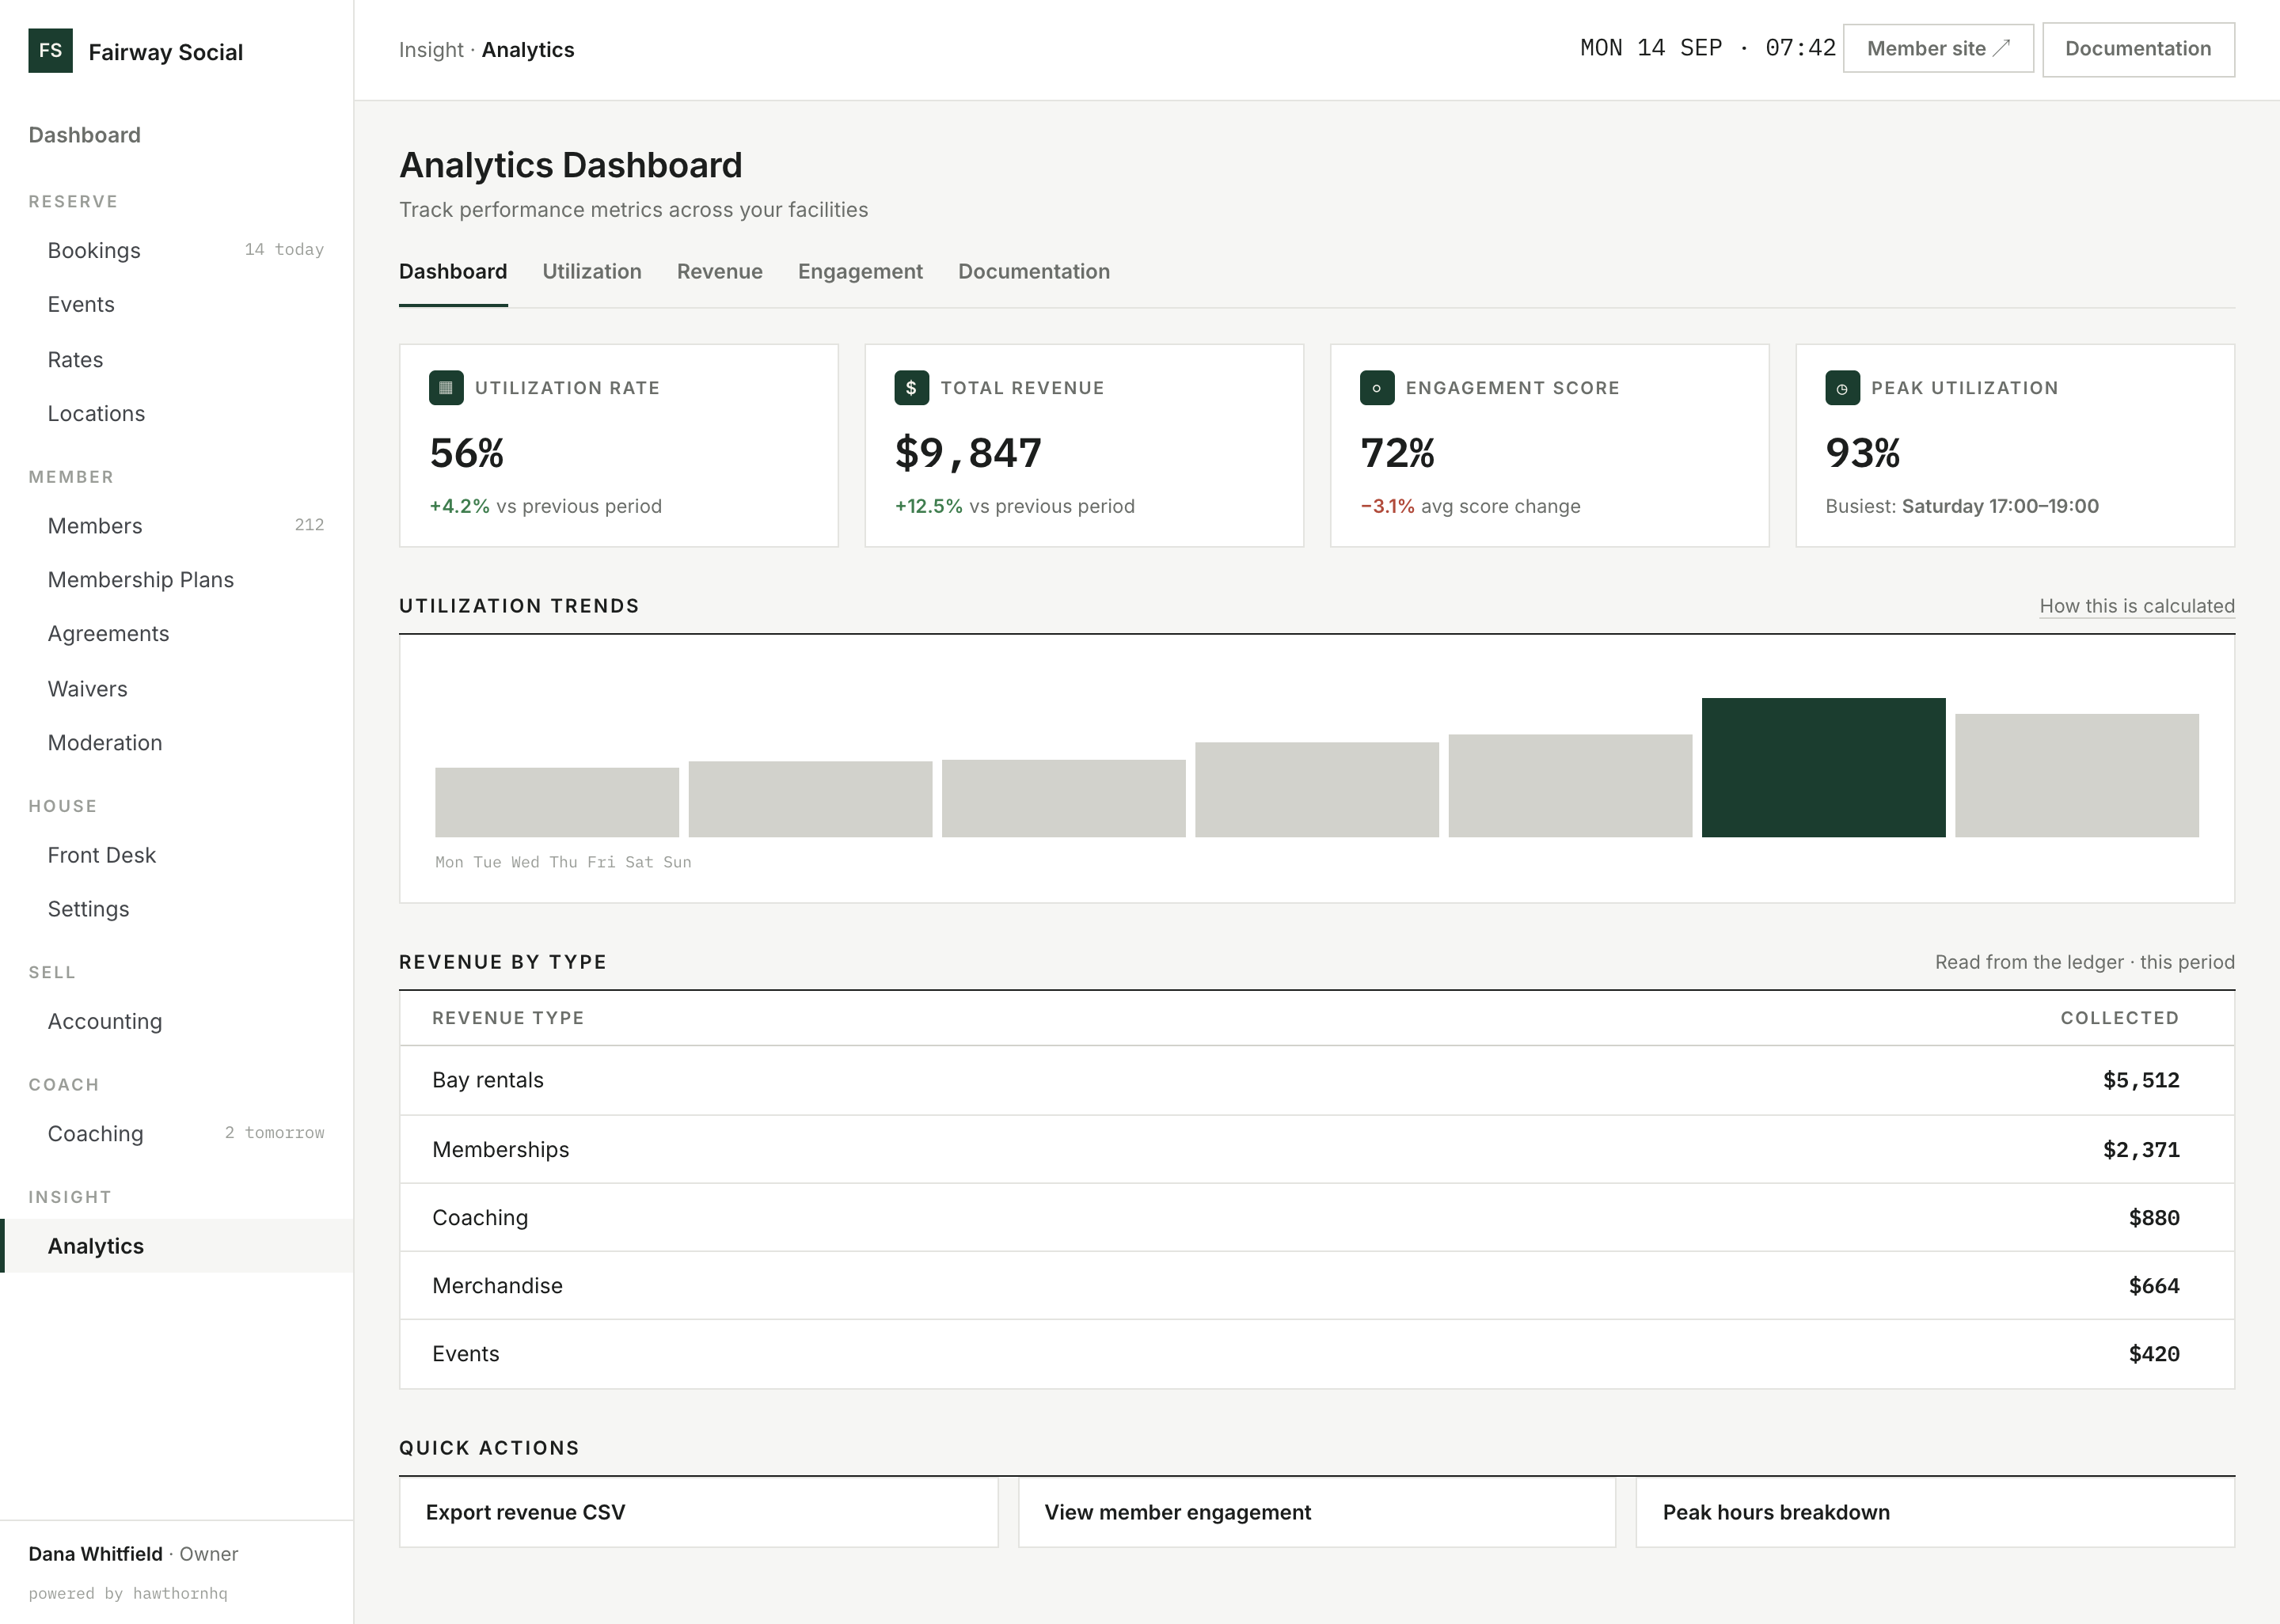Click the Events revenue table row
Image resolution: width=2280 pixels, height=1624 pixels.
pos(1316,1354)
